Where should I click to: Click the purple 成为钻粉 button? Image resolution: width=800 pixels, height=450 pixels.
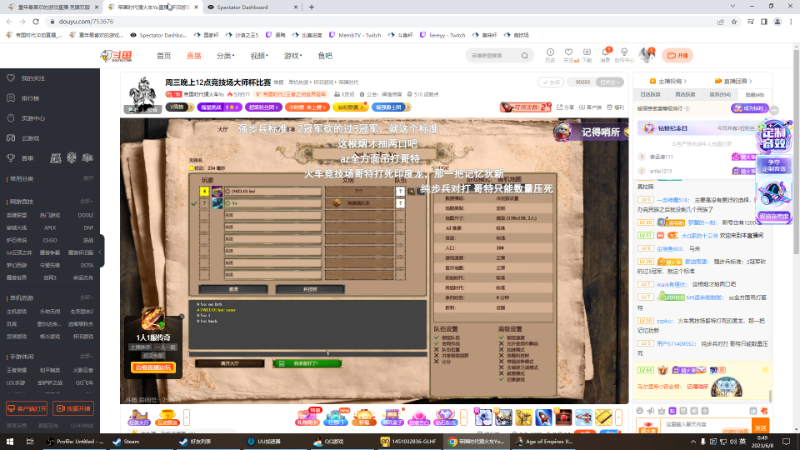750,108
